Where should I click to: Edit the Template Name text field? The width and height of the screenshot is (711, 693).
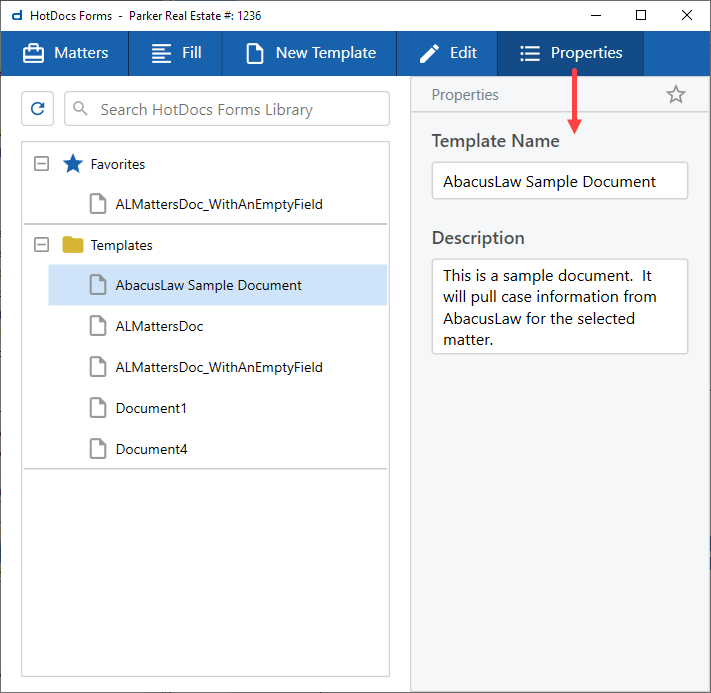(x=560, y=181)
